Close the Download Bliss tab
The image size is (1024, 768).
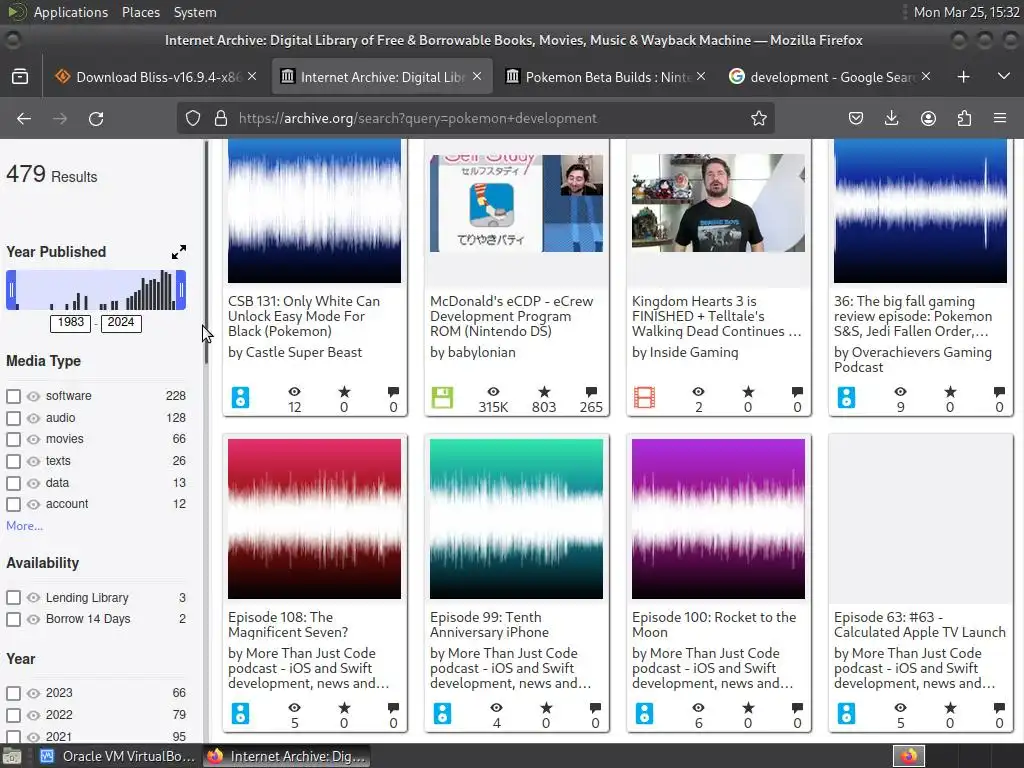(252, 76)
